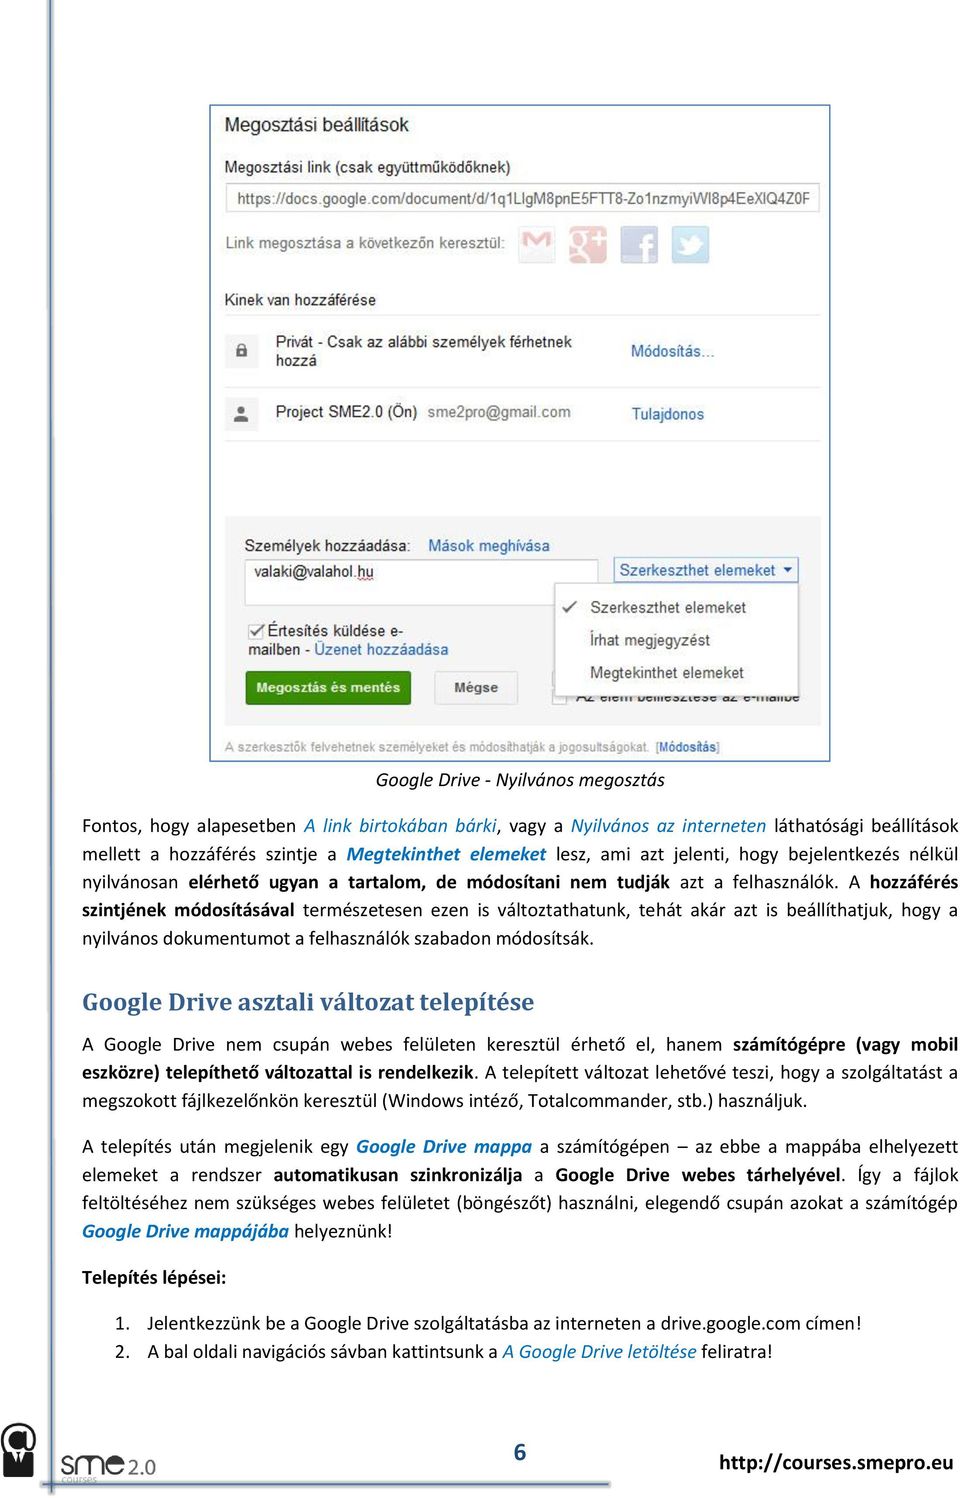This screenshot has width=960, height=1498.
Task: Open the Szerkeszthet elemeket dropdown
Action: (x=705, y=570)
